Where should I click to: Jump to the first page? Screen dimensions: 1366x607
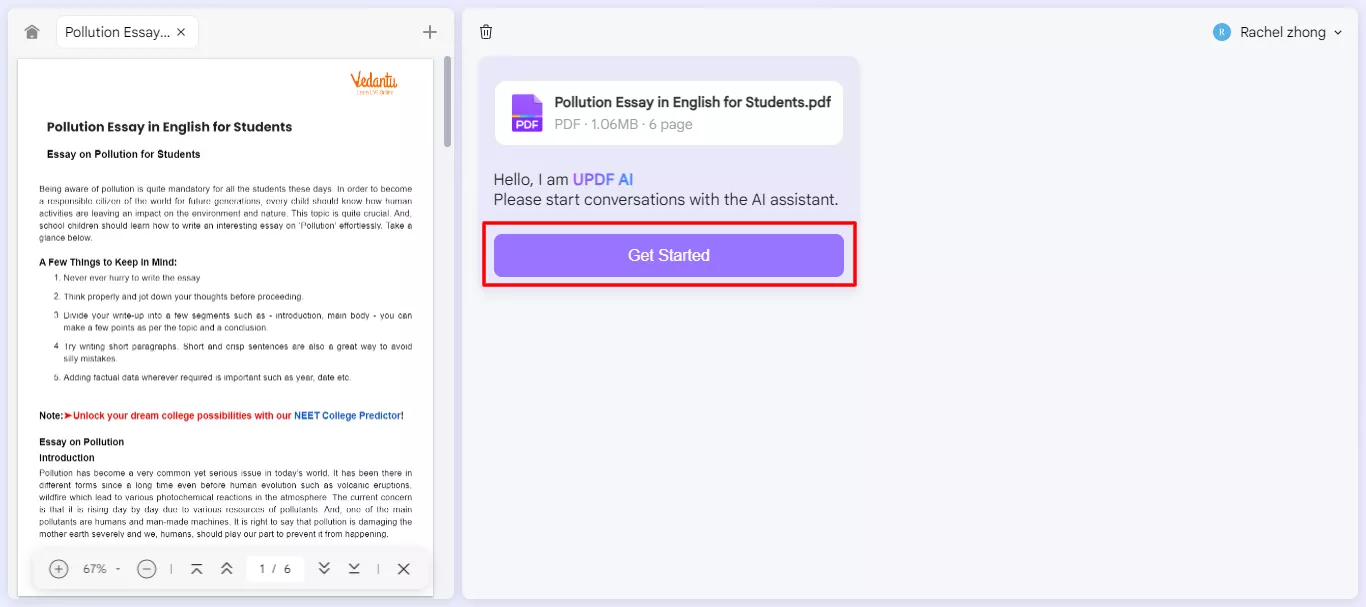coord(197,569)
